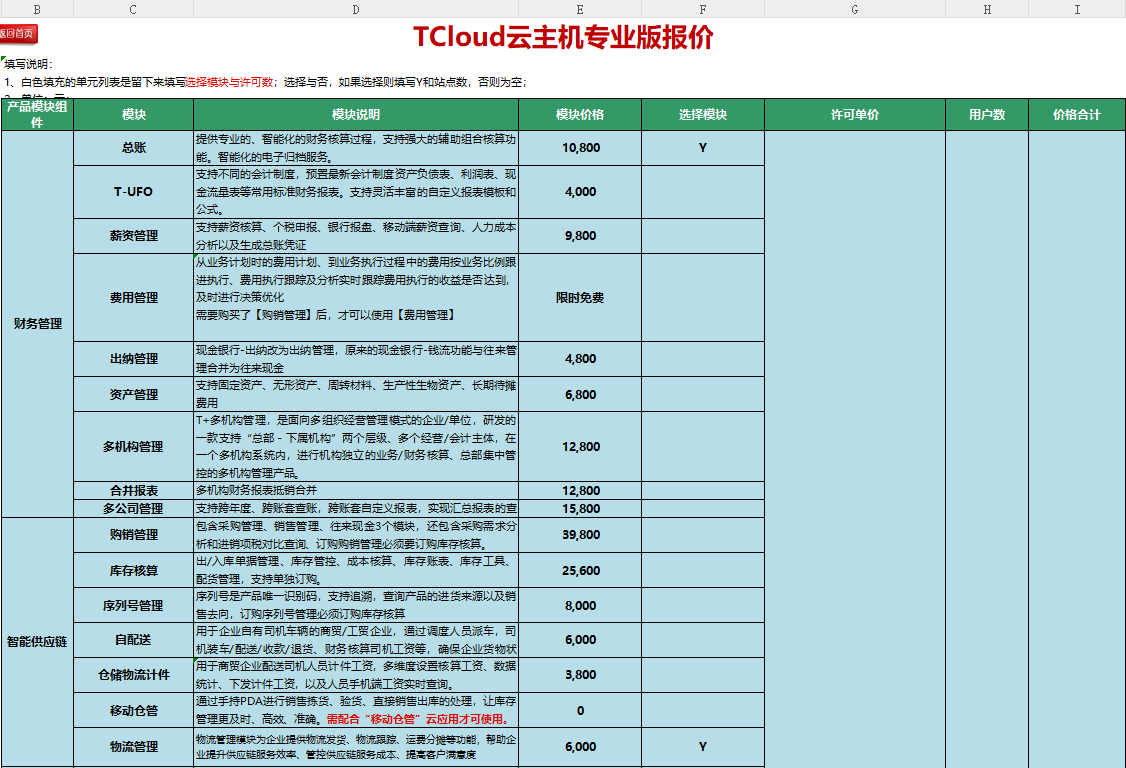
Task: Click the 许可单价 header cell
Action: 855,115
